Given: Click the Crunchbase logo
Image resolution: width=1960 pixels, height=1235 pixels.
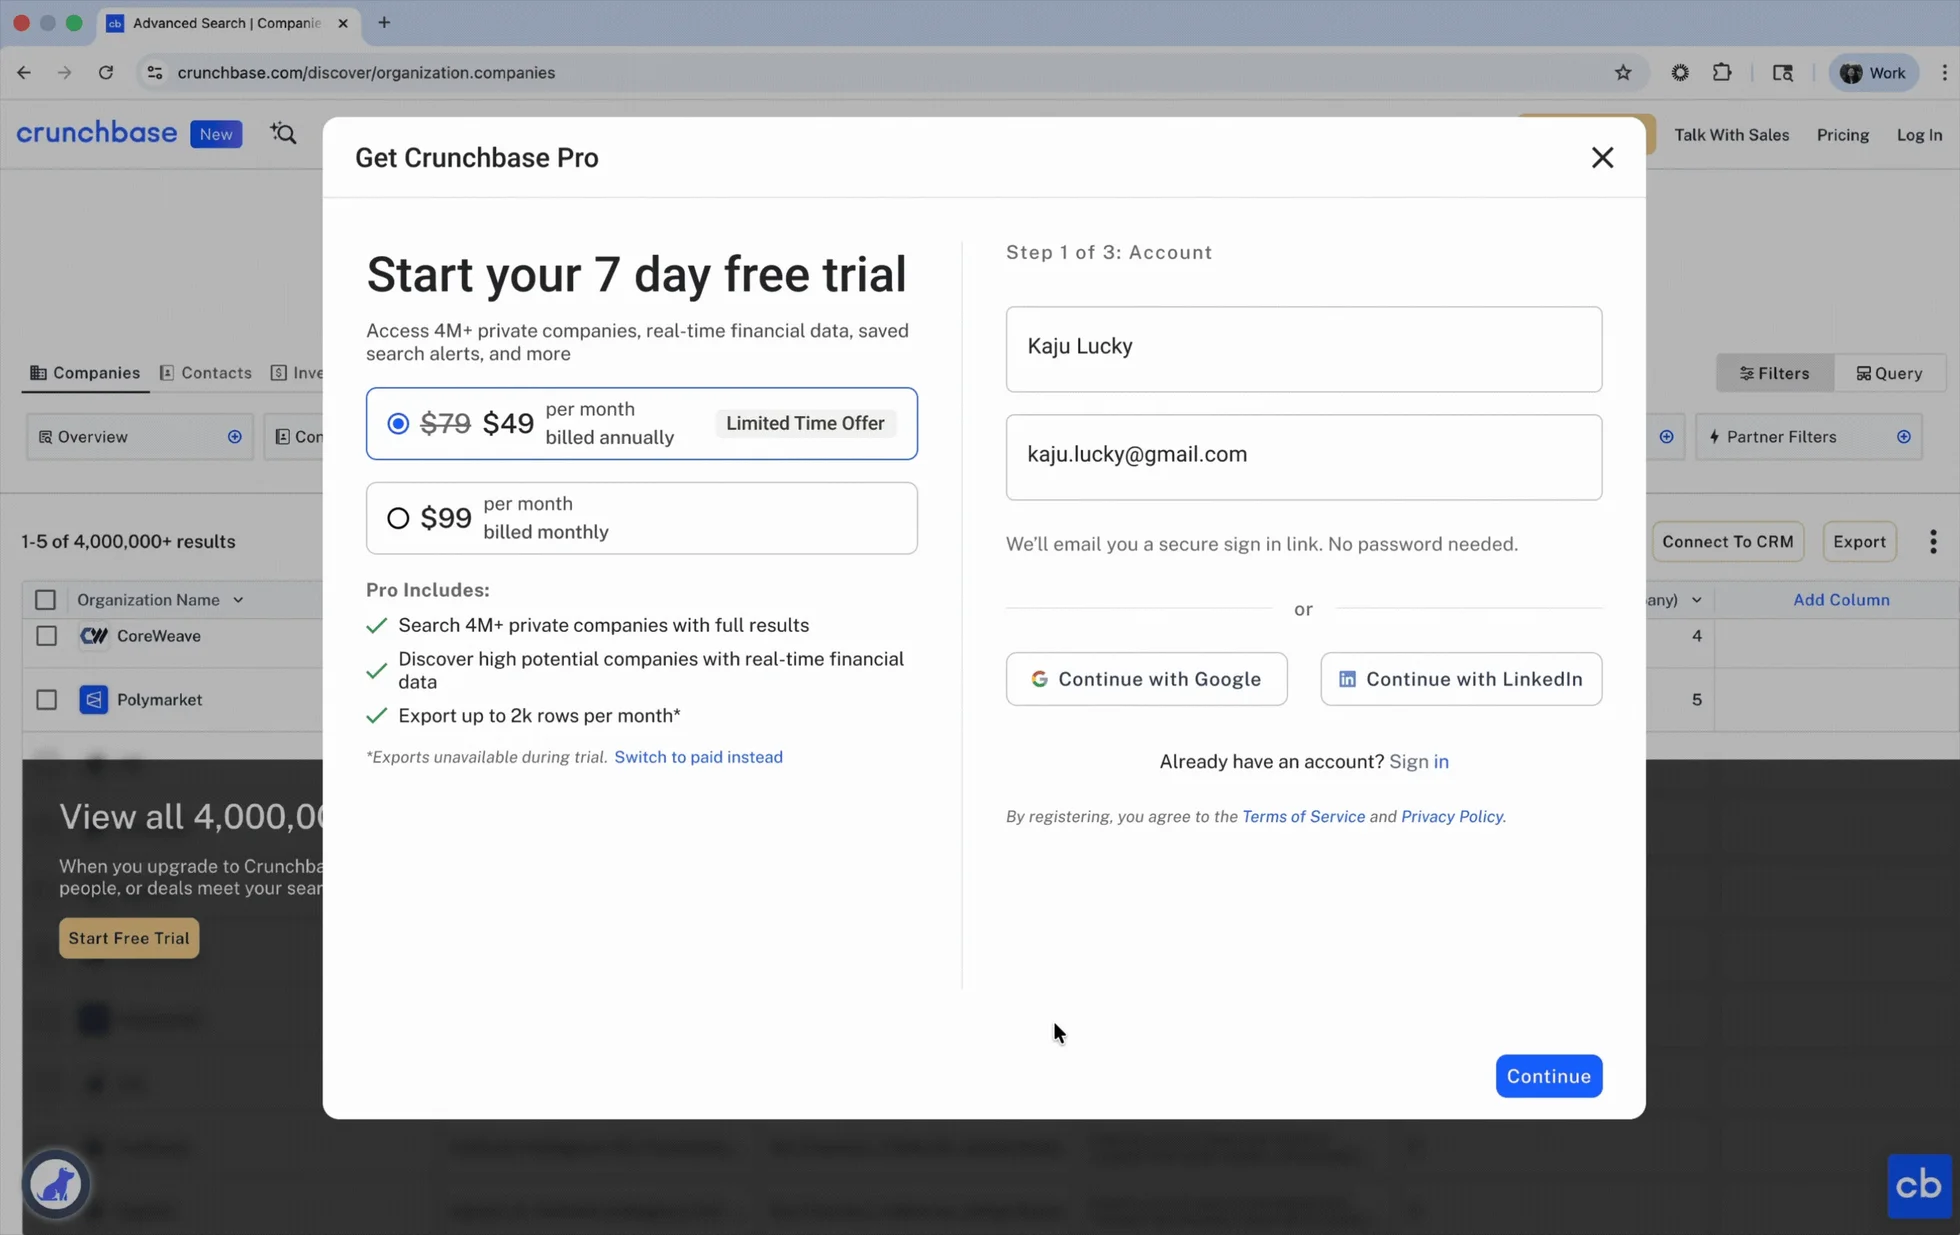Looking at the screenshot, I should [x=96, y=133].
